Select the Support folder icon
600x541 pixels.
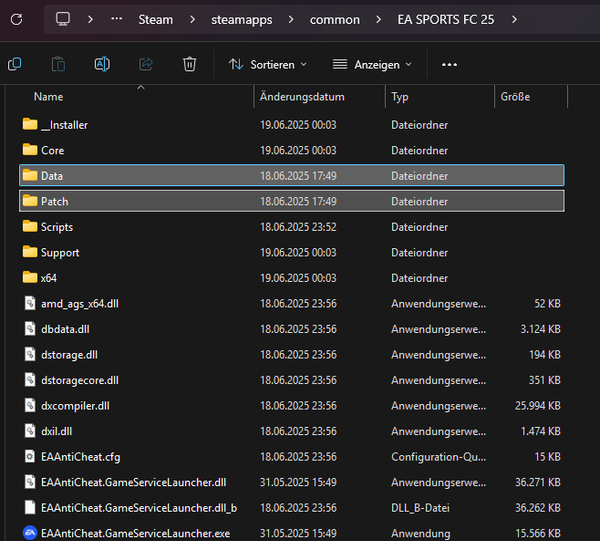tap(30, 252)
